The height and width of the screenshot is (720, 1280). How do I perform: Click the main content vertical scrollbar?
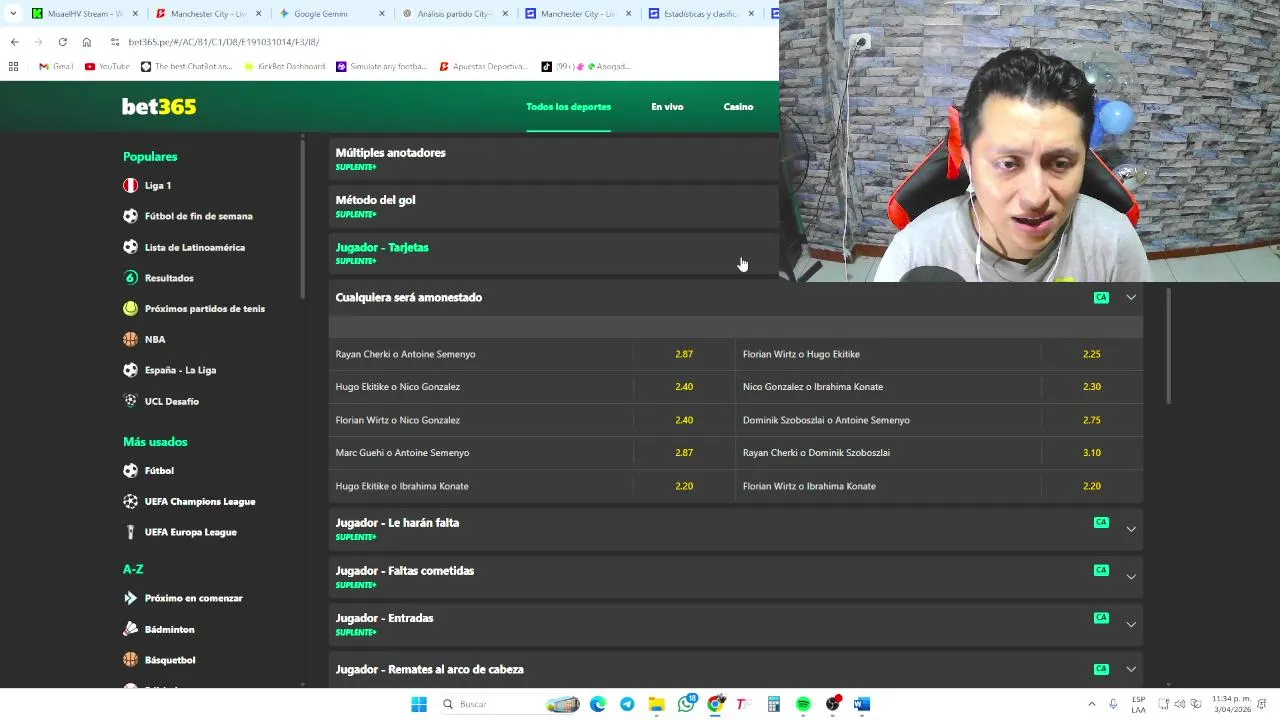1167,347
